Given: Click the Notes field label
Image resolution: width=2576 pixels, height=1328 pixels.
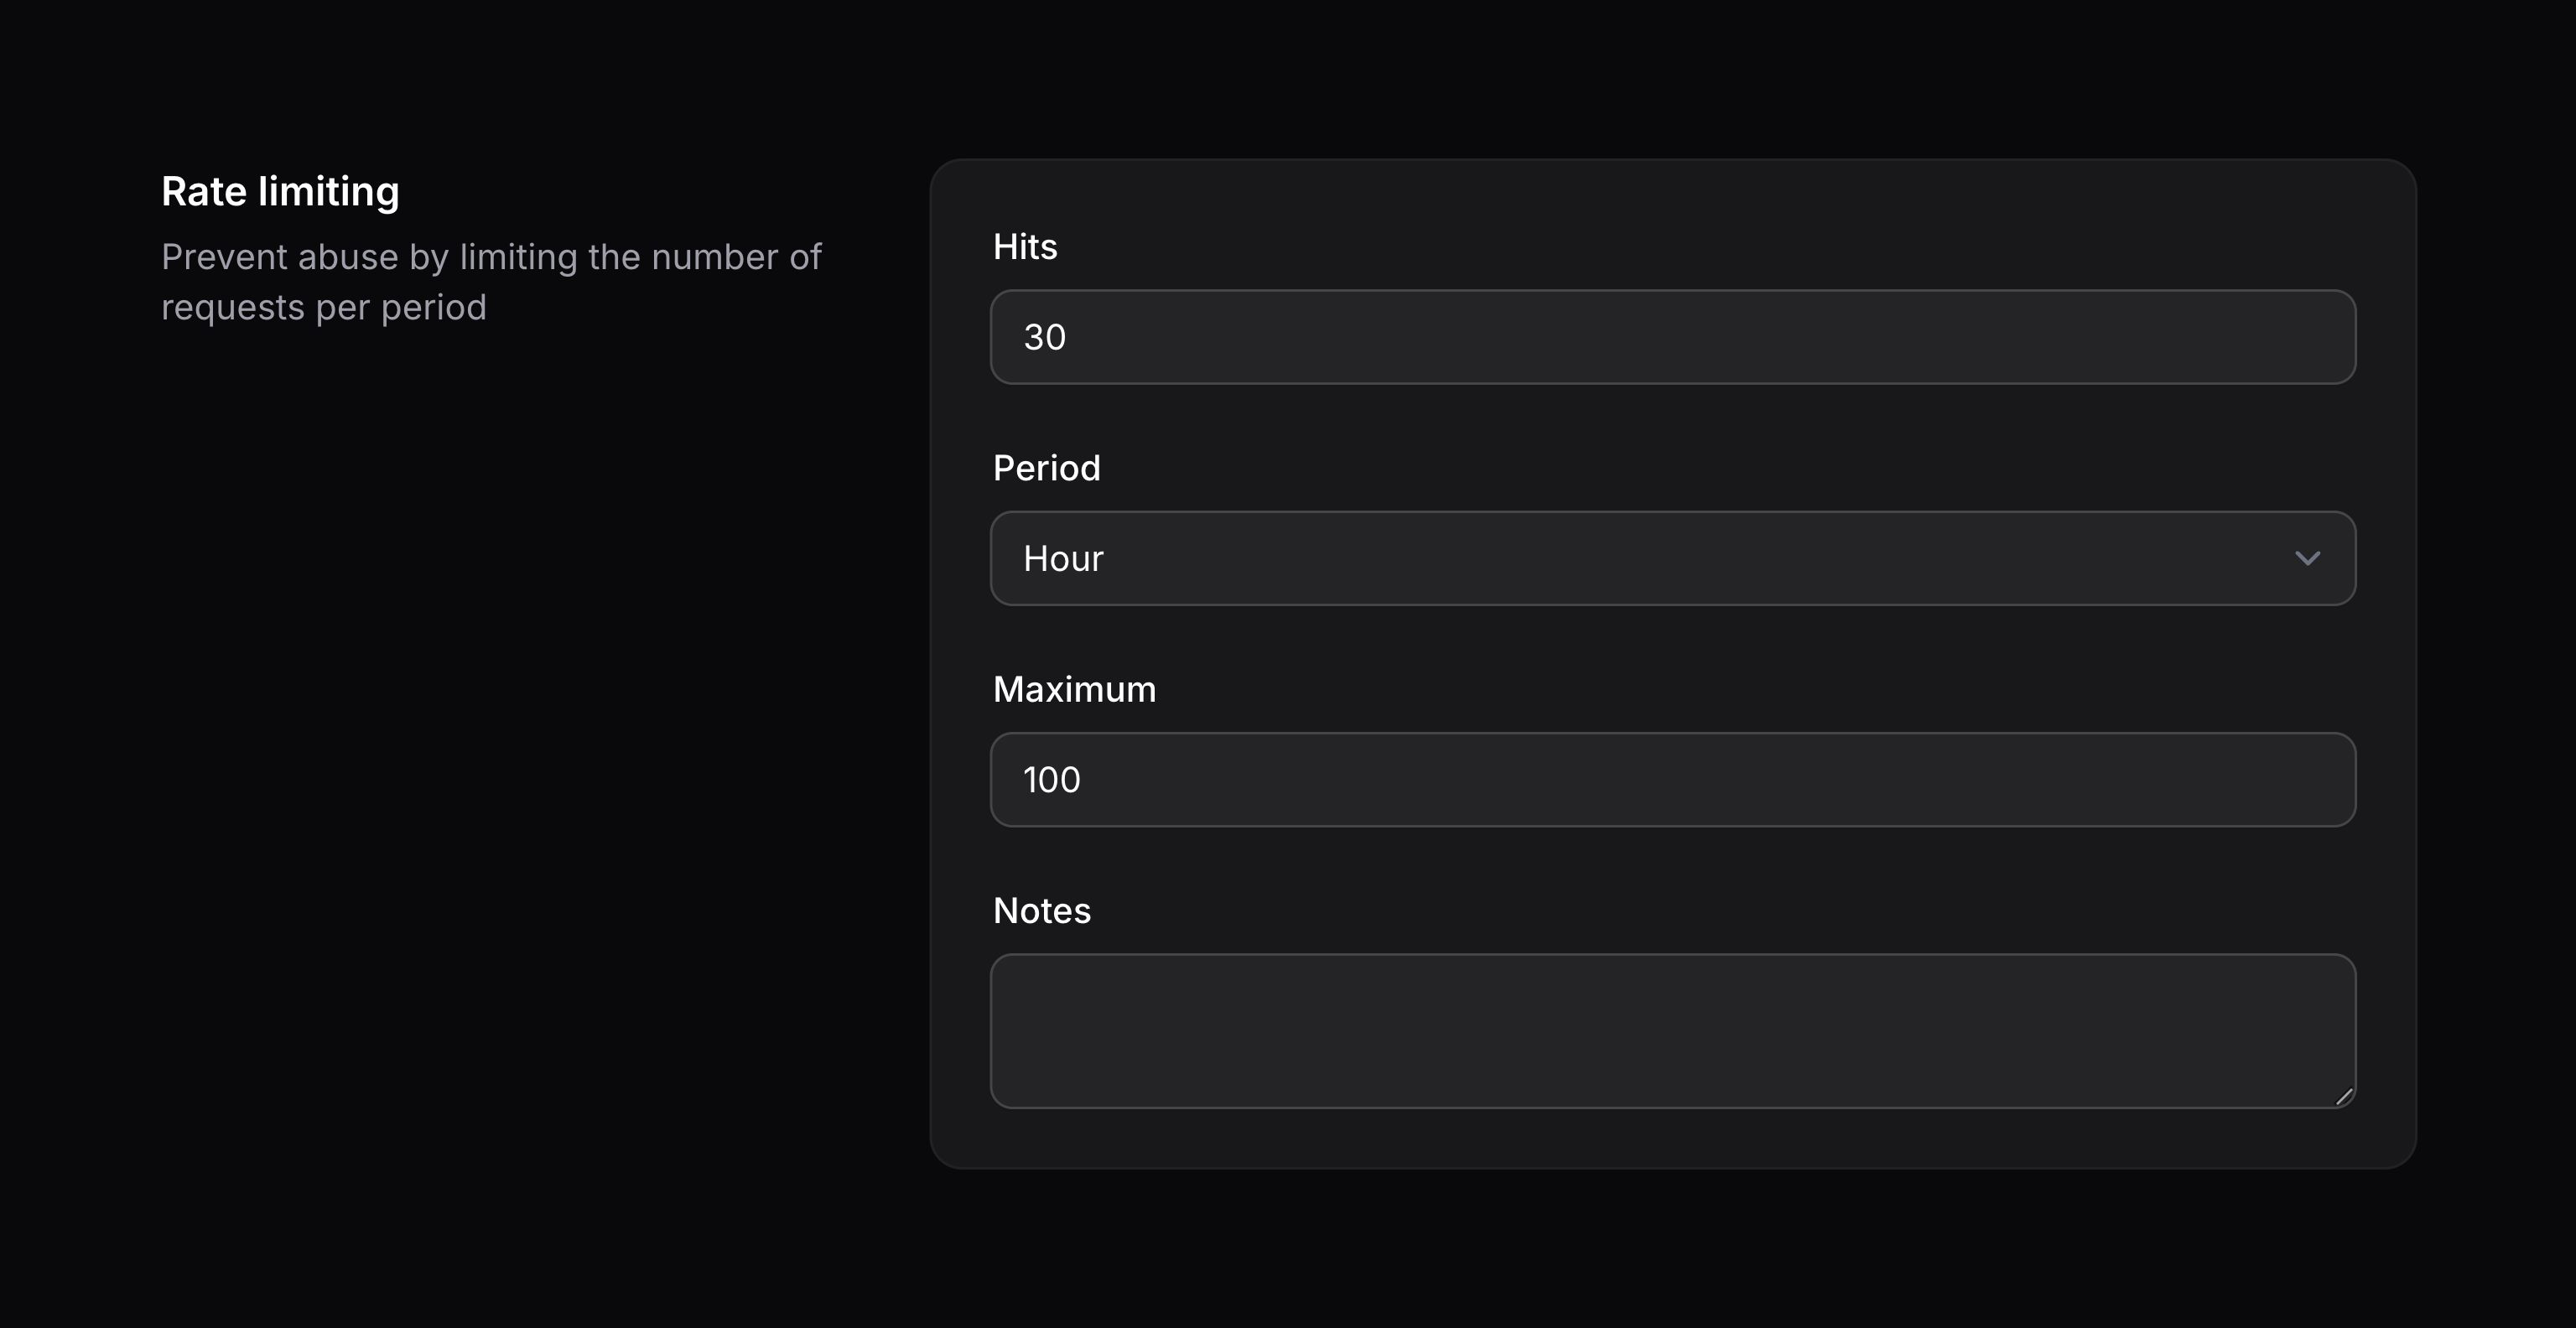Looking at the screenshot, I should 1041,911.
